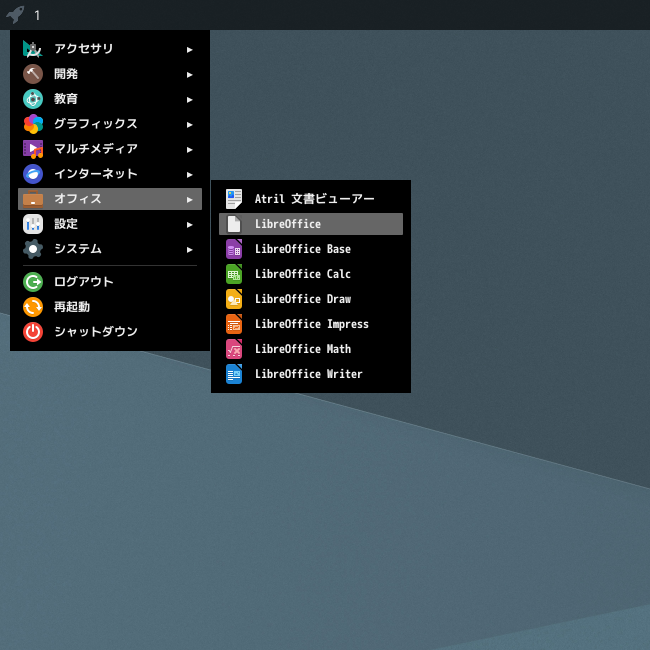650x650 pixels.
Task: Click the オフィス submenu arrow
Action: [189, 199]
